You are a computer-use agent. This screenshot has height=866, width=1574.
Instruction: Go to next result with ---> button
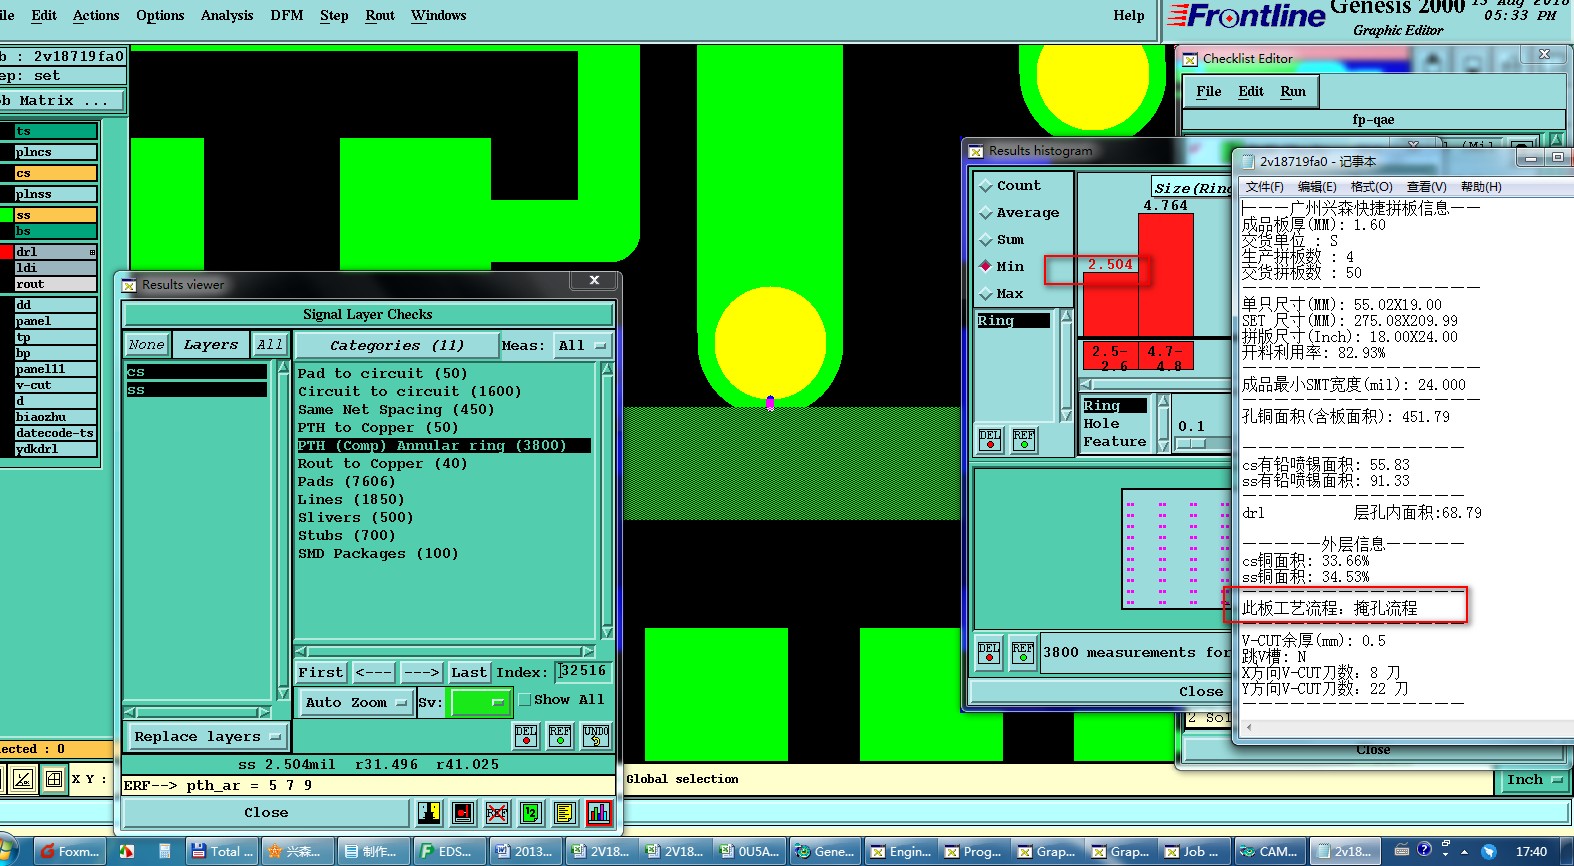point(421,673)
